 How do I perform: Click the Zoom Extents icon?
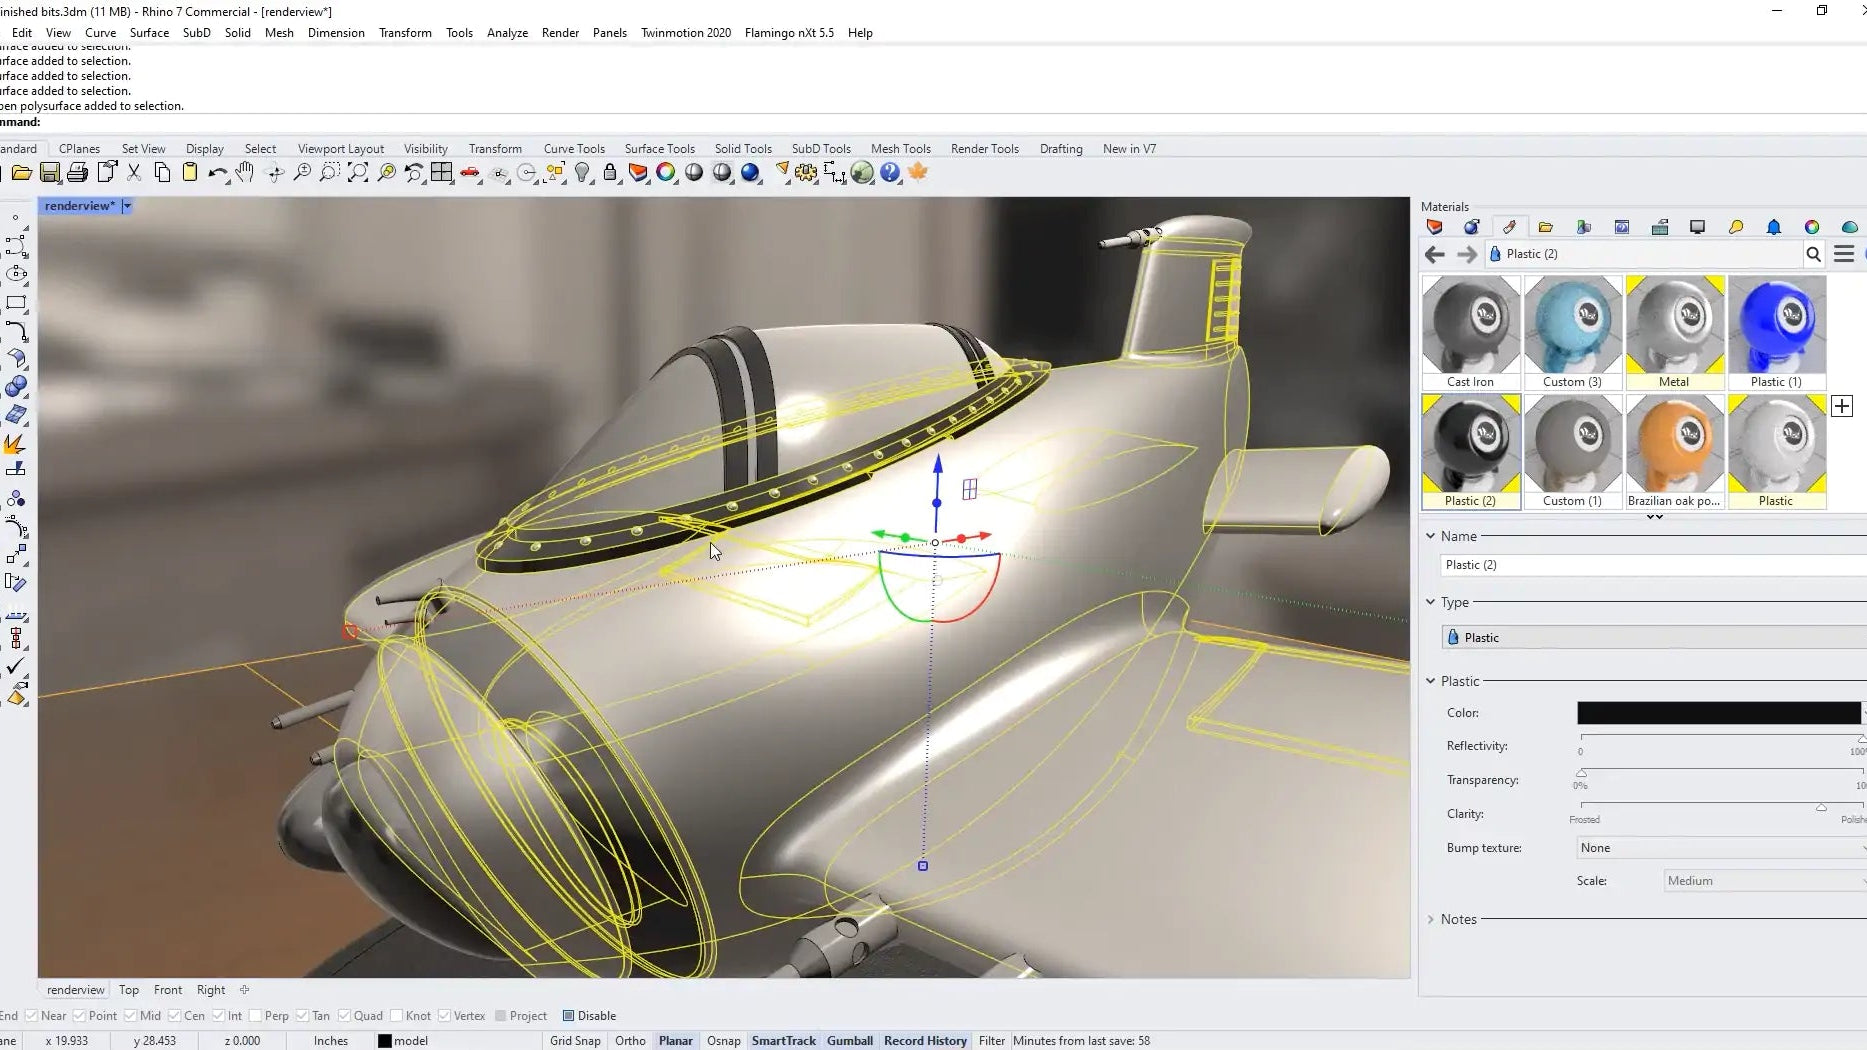coord(358,173)
